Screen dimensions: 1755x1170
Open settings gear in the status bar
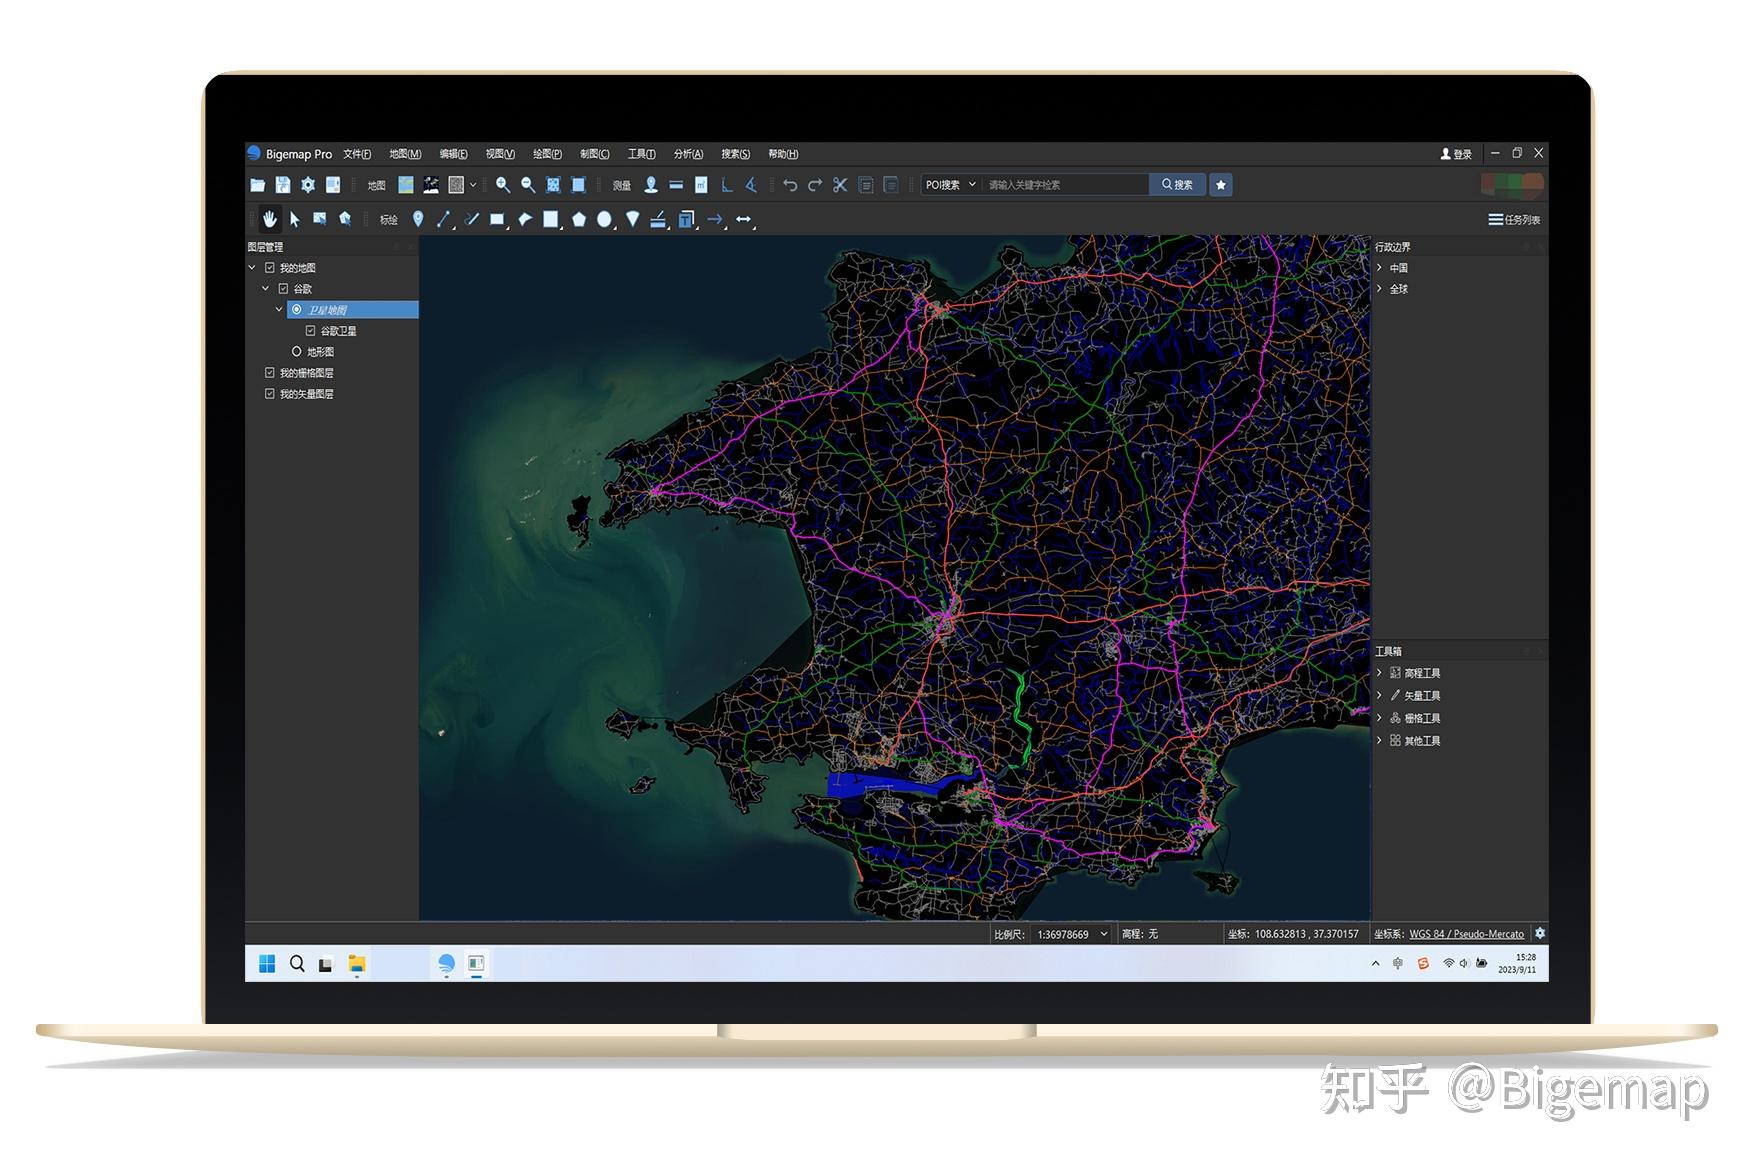coord(1541,933)
